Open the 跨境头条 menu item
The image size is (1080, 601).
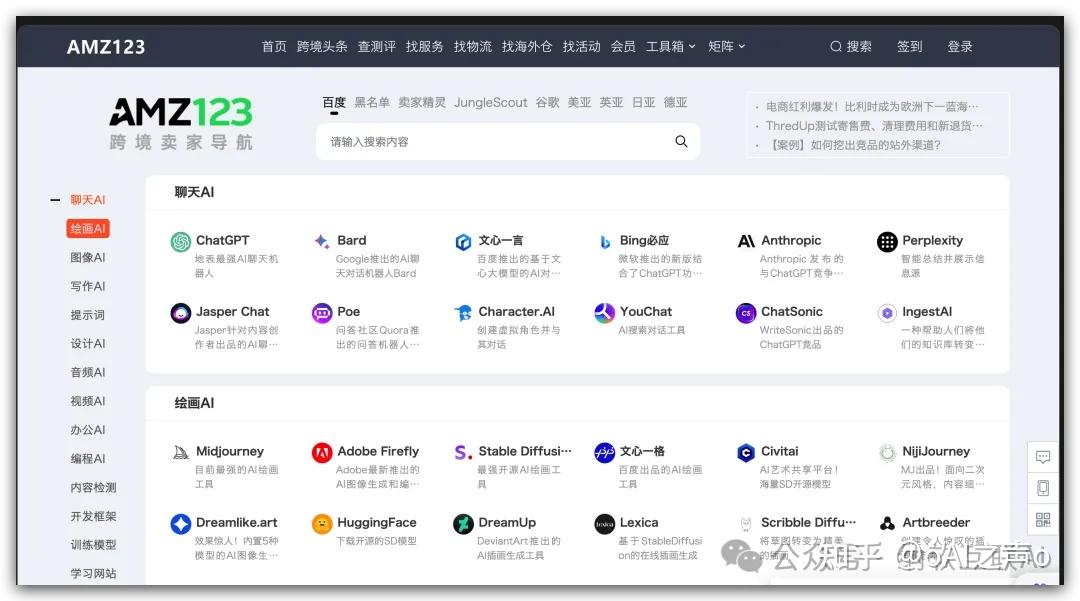[322, 46]
